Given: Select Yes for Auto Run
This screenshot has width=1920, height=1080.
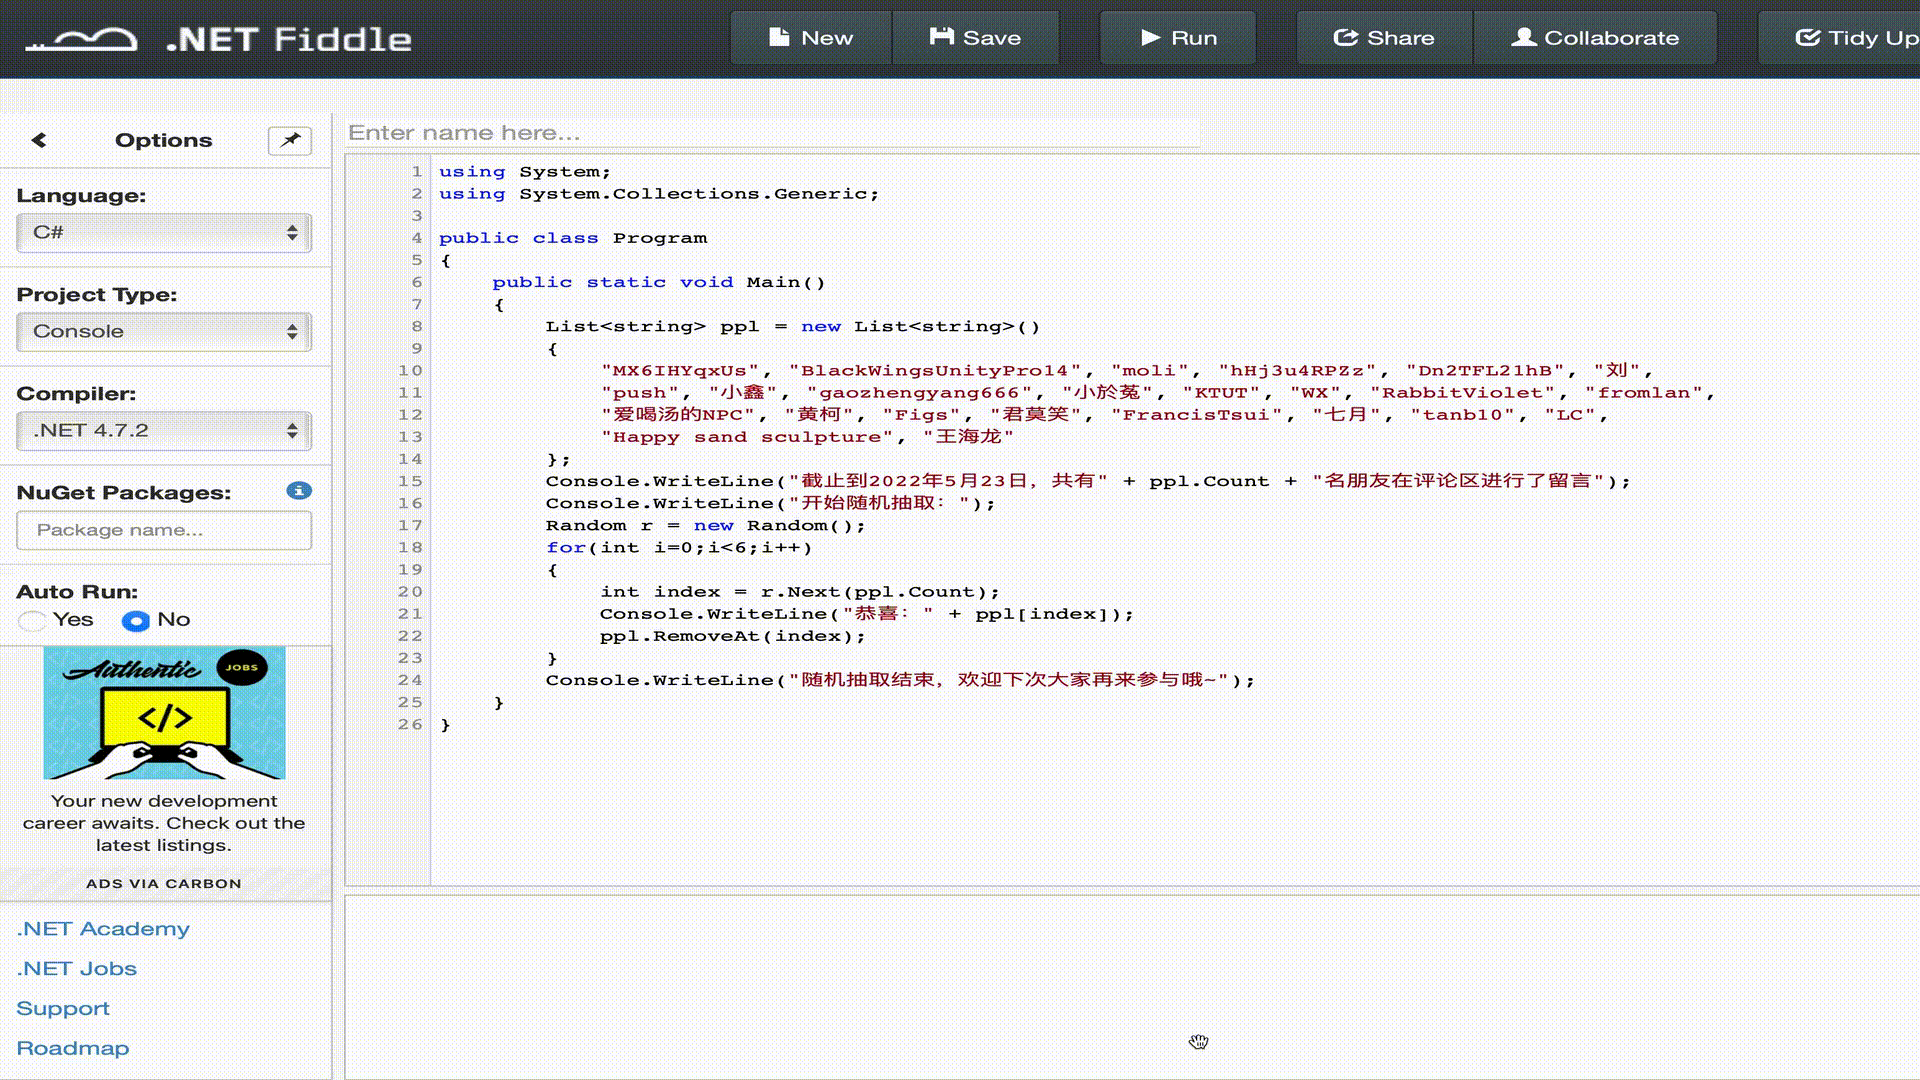Looking at the screenshot, I should point(32,621).
